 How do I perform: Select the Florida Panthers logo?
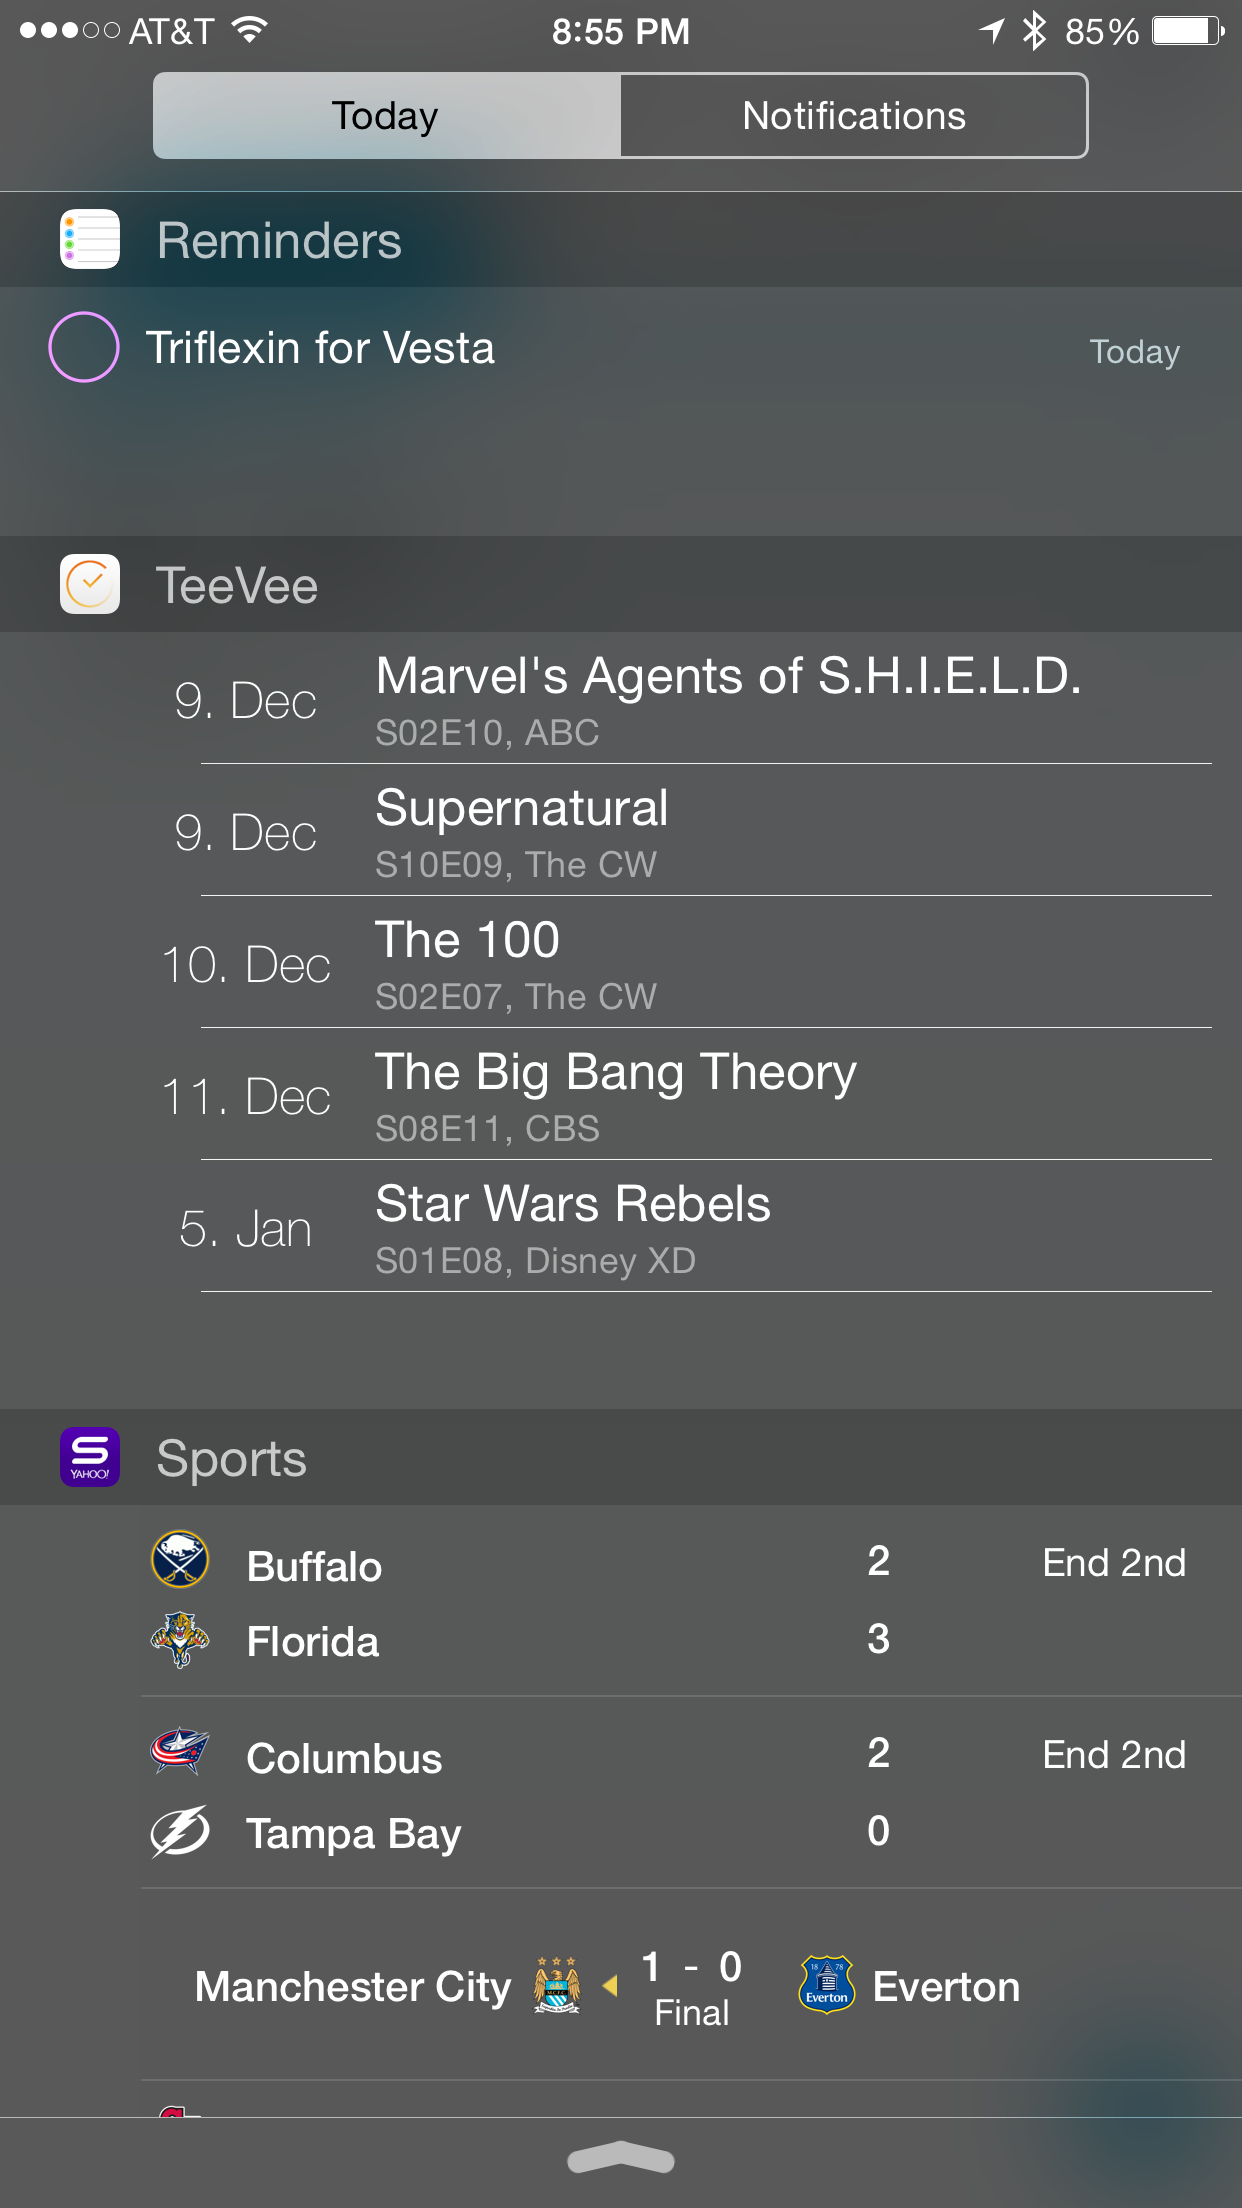(x=180, y=1640)
